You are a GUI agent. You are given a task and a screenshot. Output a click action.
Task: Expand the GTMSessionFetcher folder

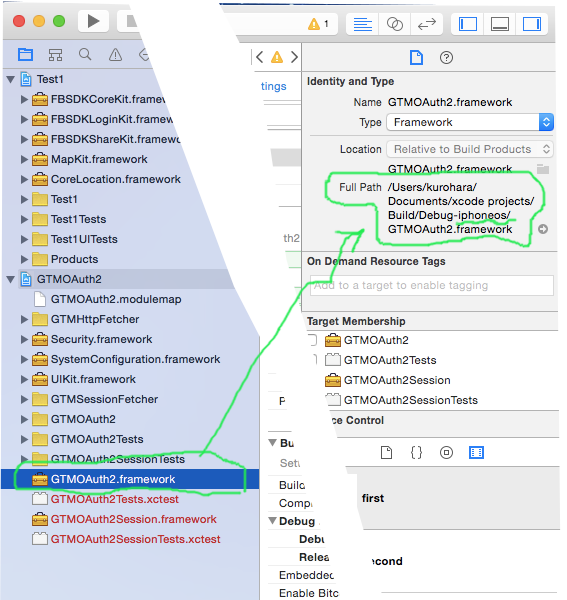tap(24, 399)
